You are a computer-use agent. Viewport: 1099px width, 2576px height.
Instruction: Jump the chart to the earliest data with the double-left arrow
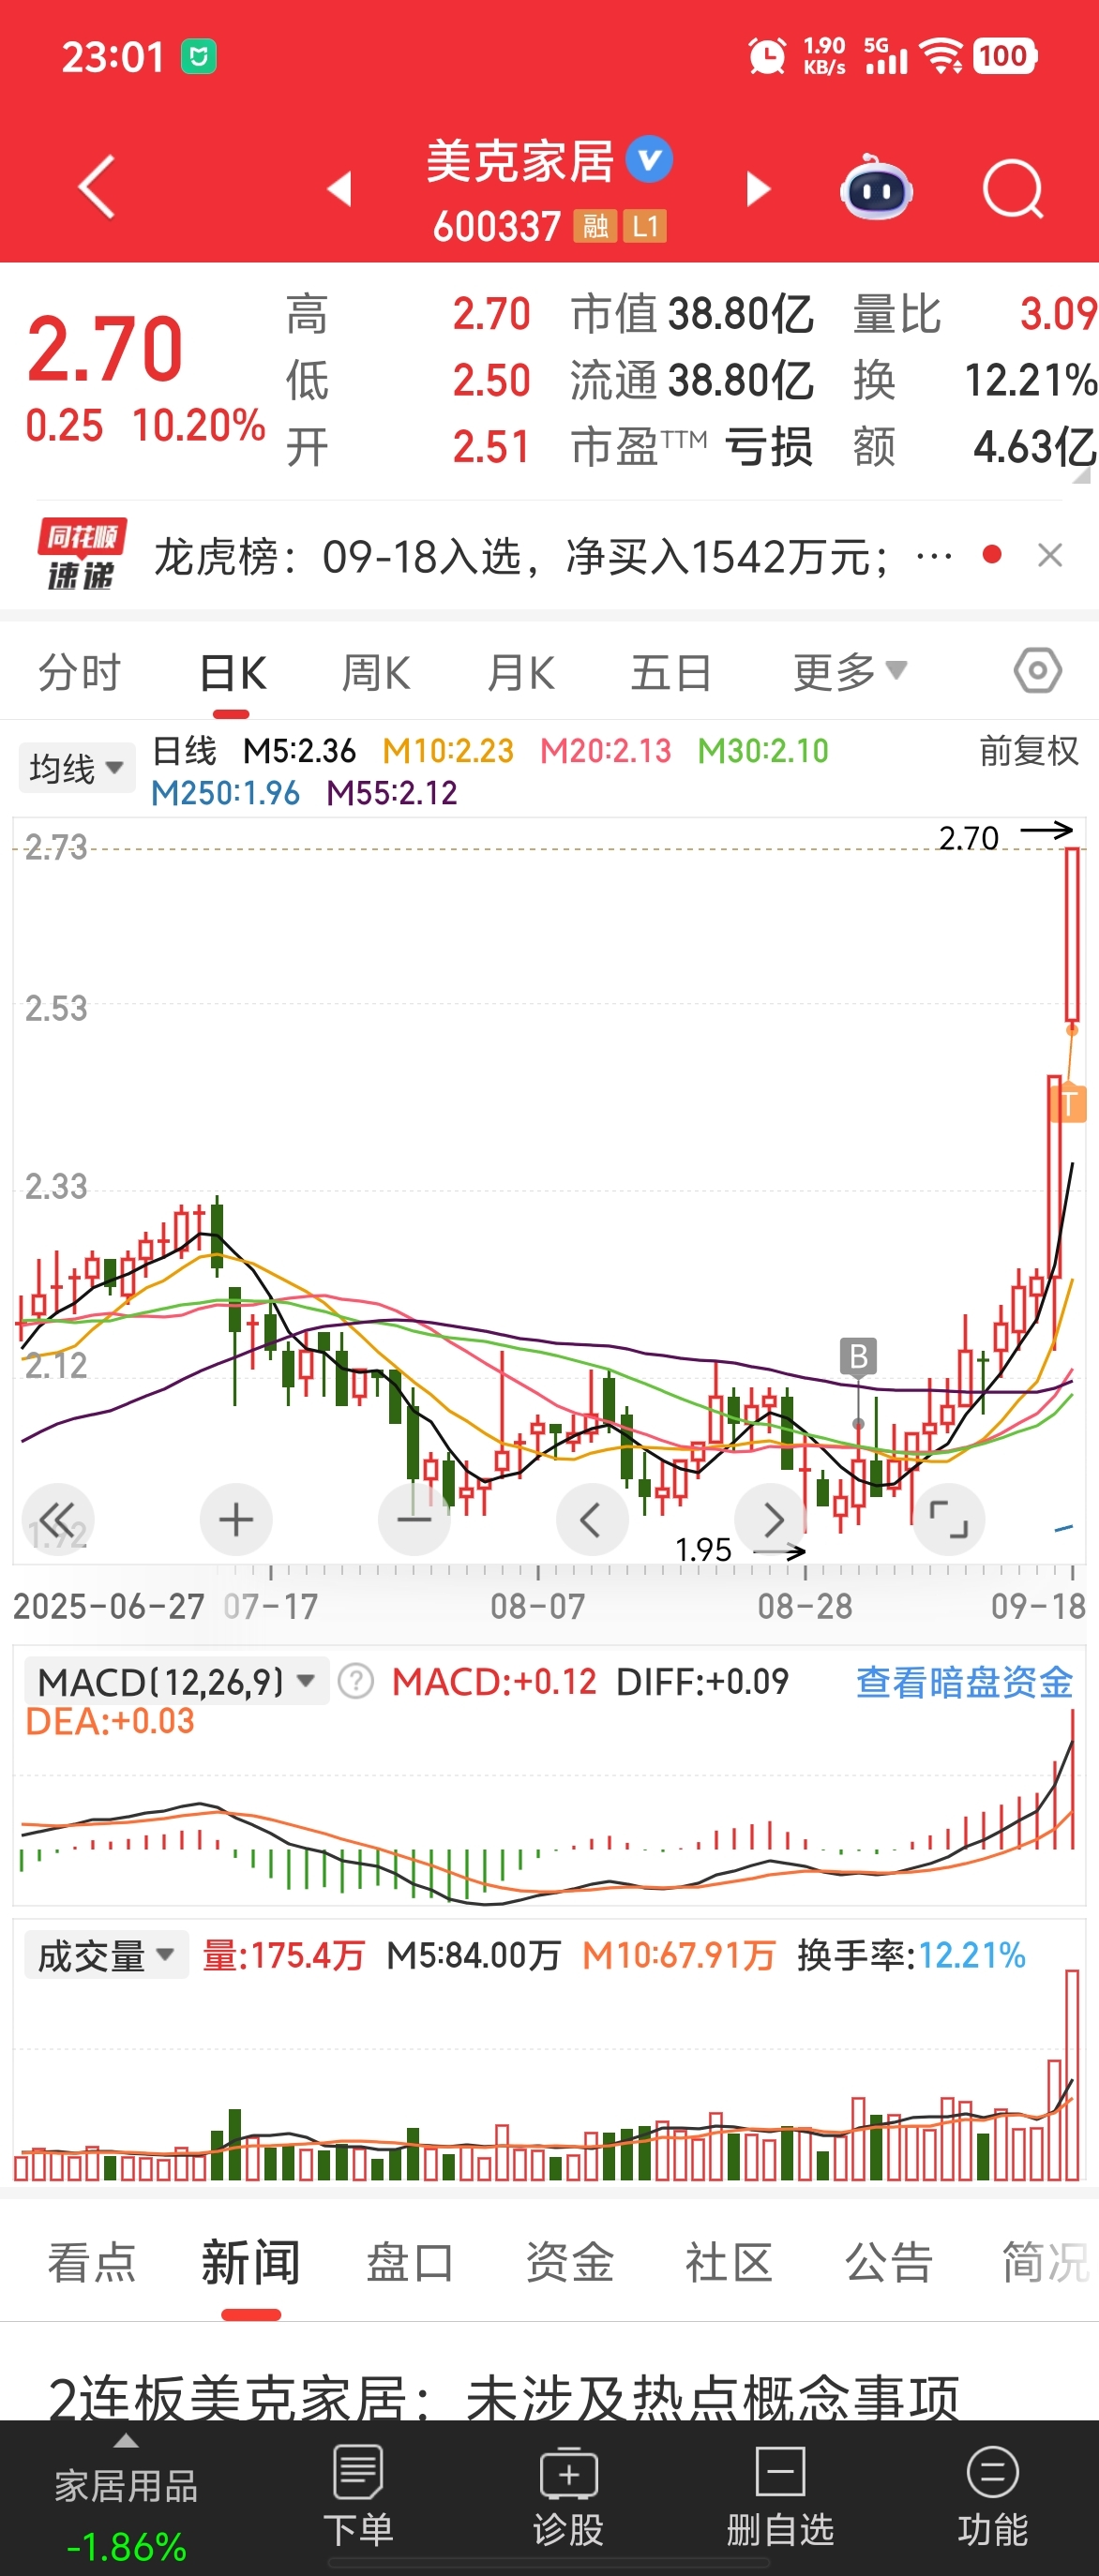click(58, 1520)
